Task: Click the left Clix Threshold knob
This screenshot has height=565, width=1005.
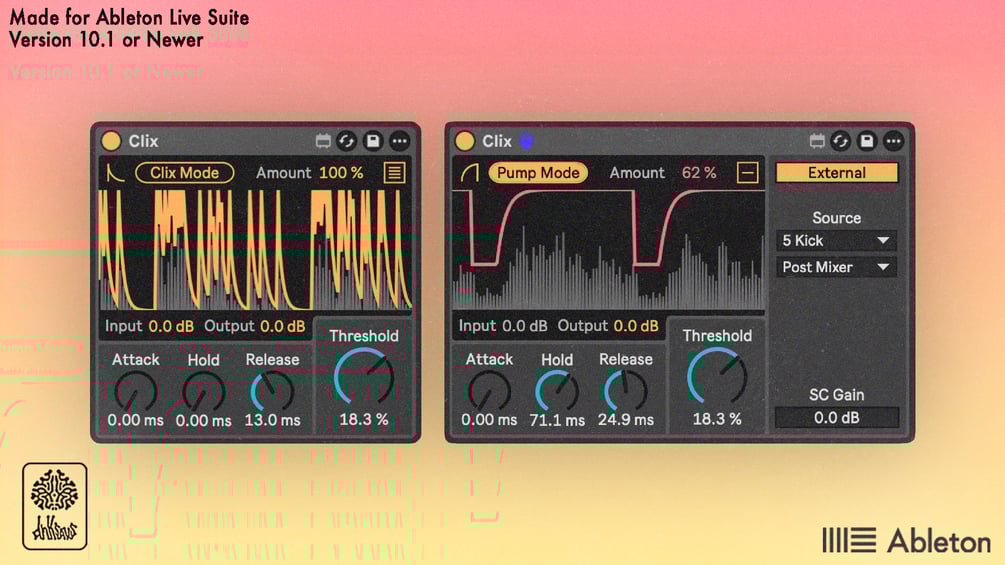Action: coord(363,377)
